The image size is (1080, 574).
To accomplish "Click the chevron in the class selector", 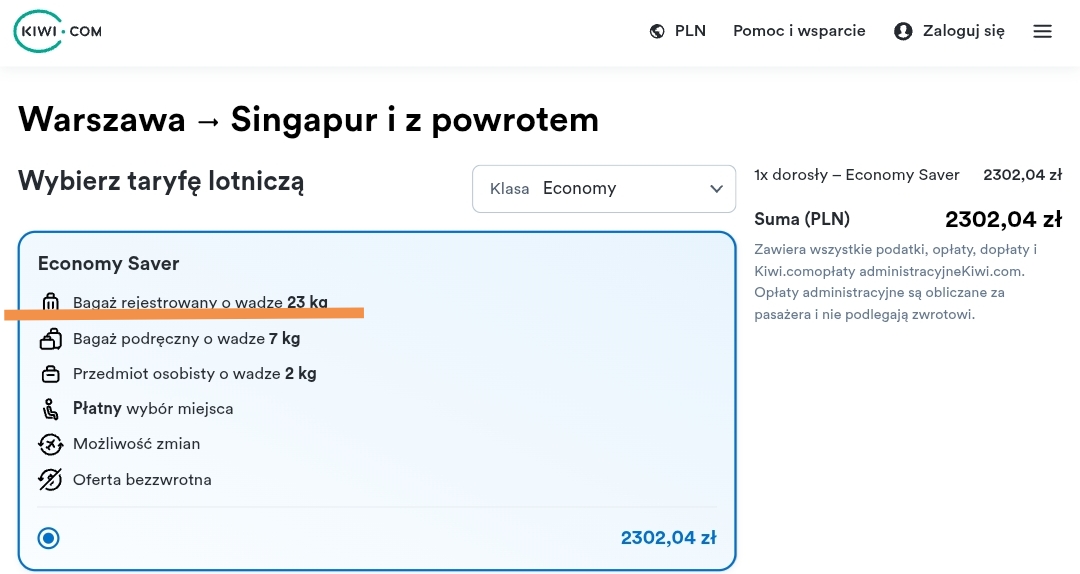I will click(x=716, y=189).
